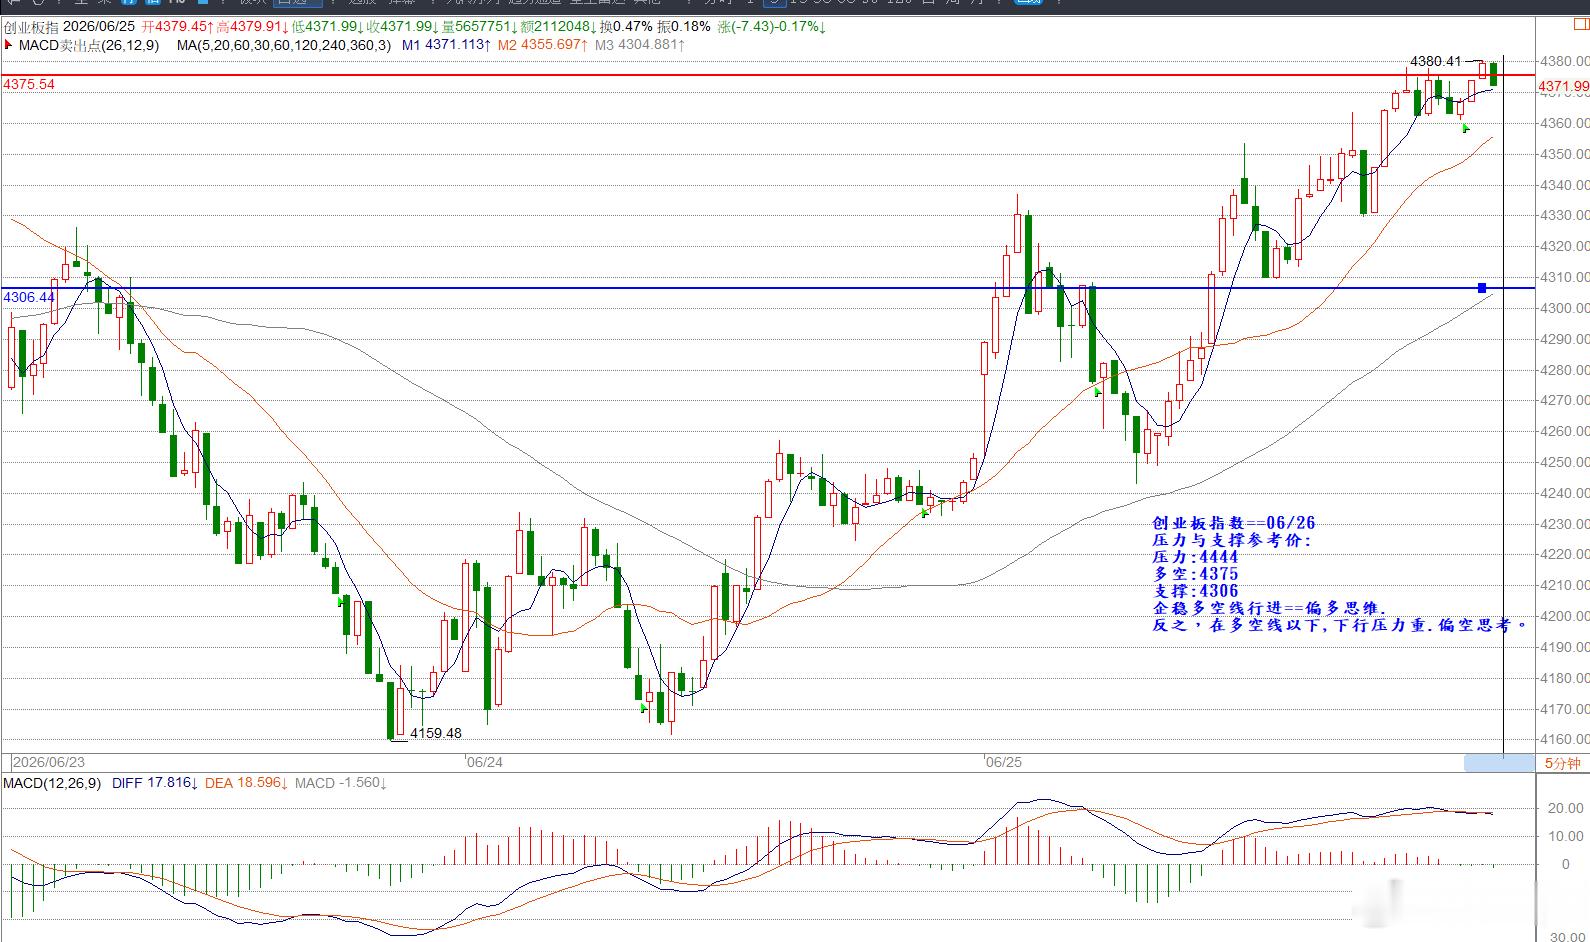
Task: Click the 06/24 date on the time axis
Action: coord(485,762)
